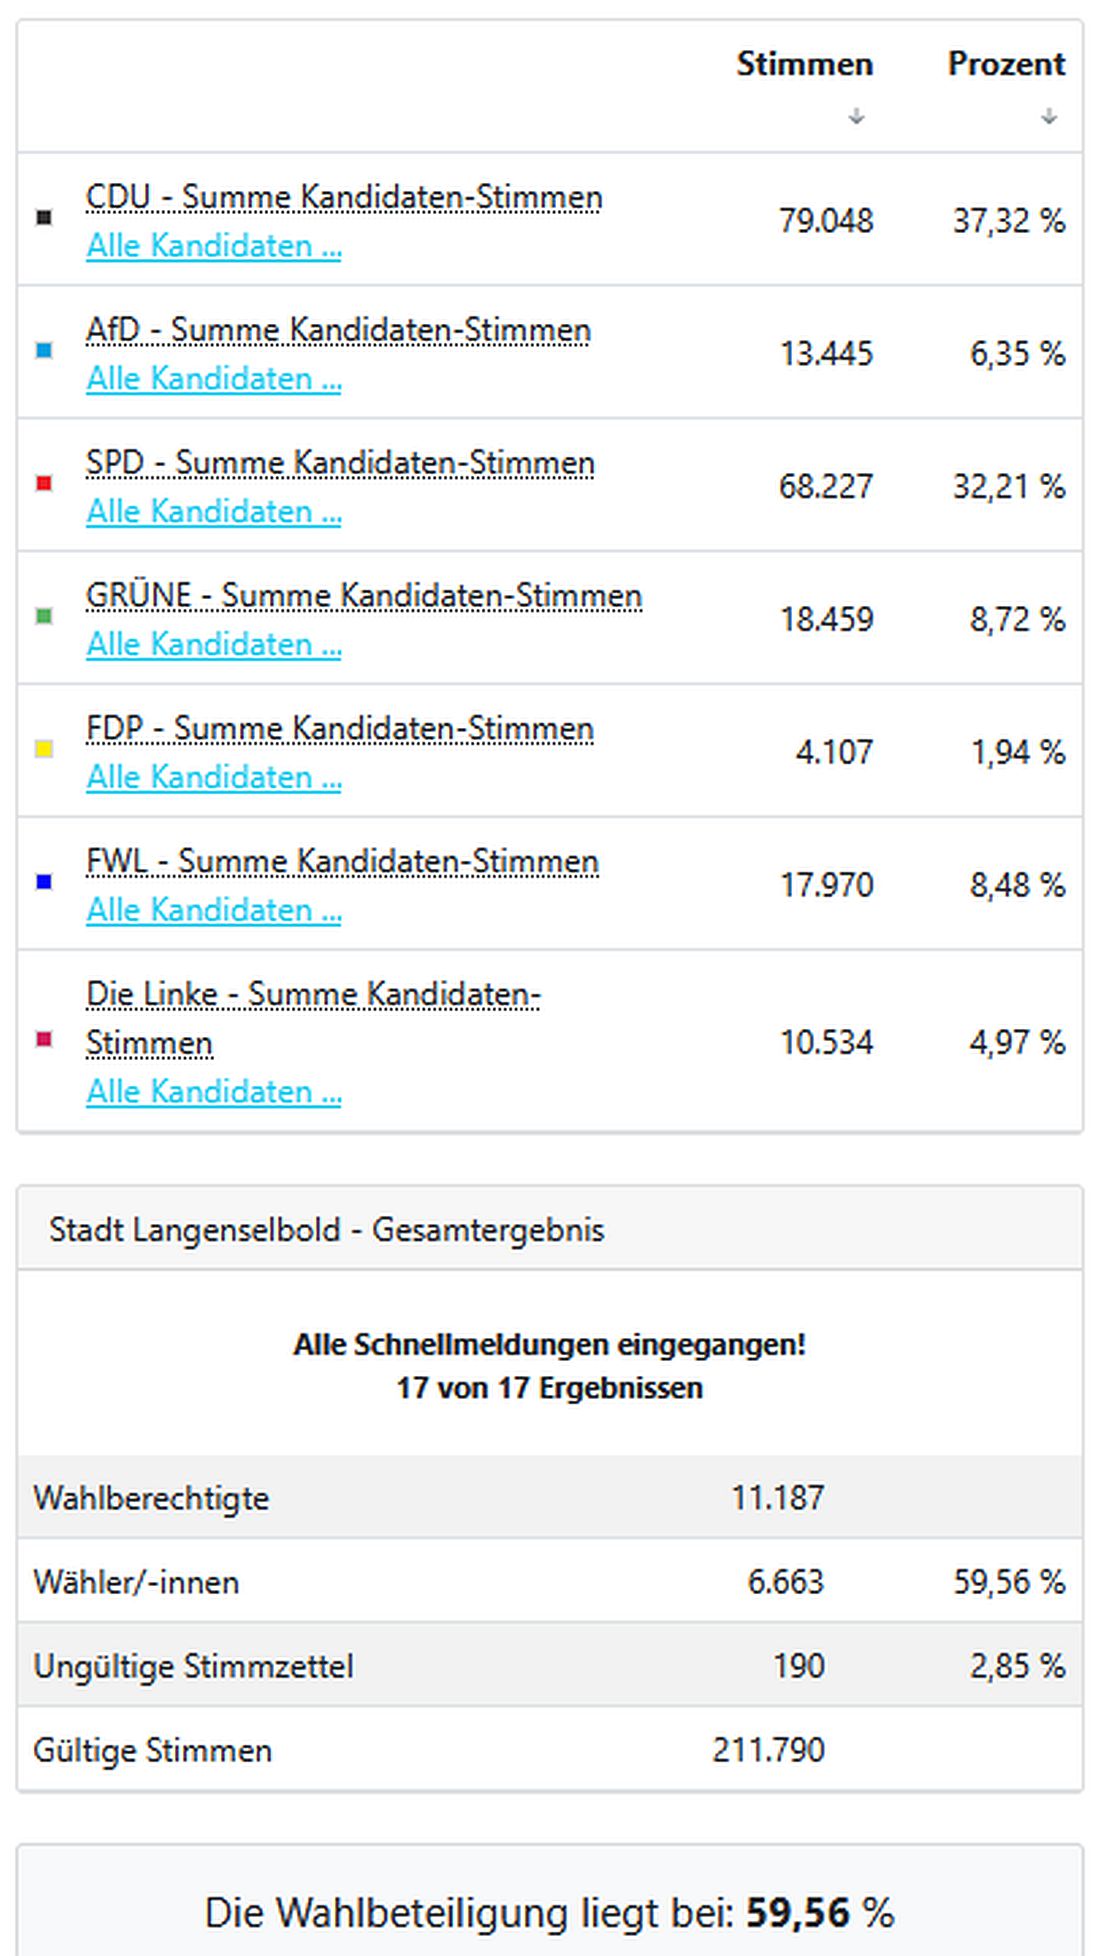This screenshot has height=1956, width=1100.
Task: Click the yellow FDP party marker
Action: [42, 752]
